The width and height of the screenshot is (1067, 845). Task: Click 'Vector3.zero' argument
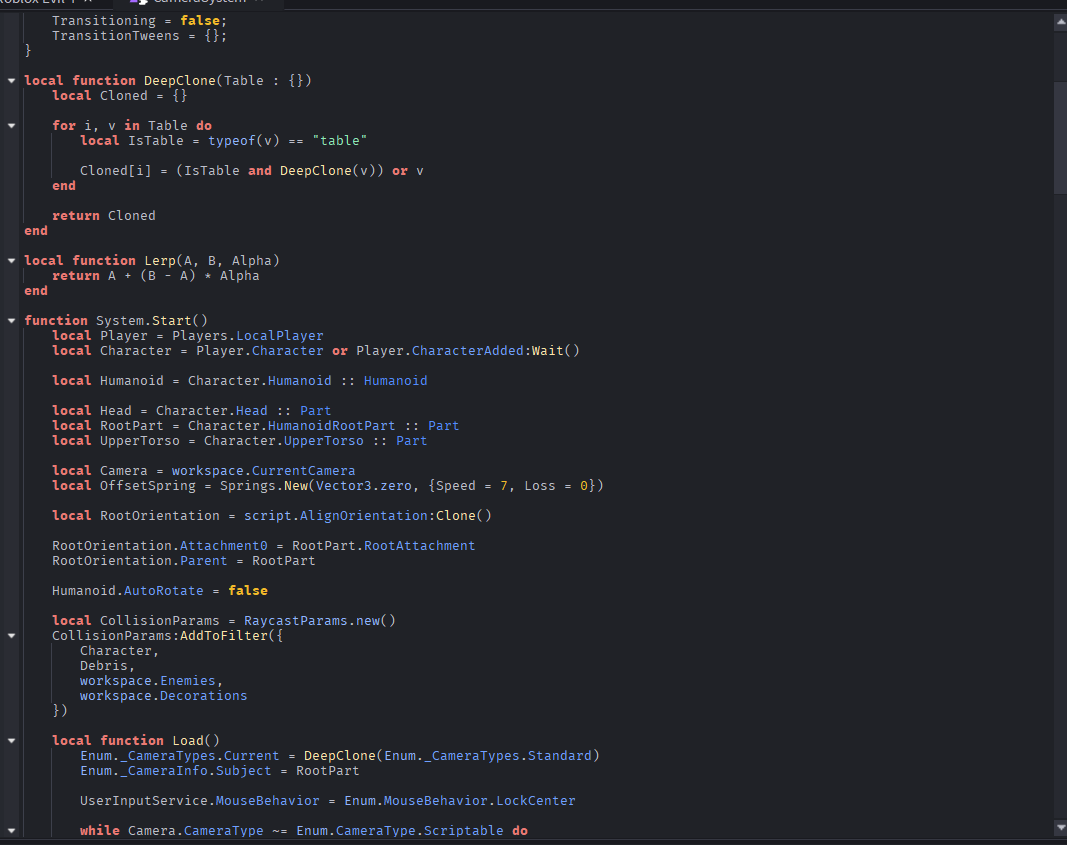(x=364, y=485)
